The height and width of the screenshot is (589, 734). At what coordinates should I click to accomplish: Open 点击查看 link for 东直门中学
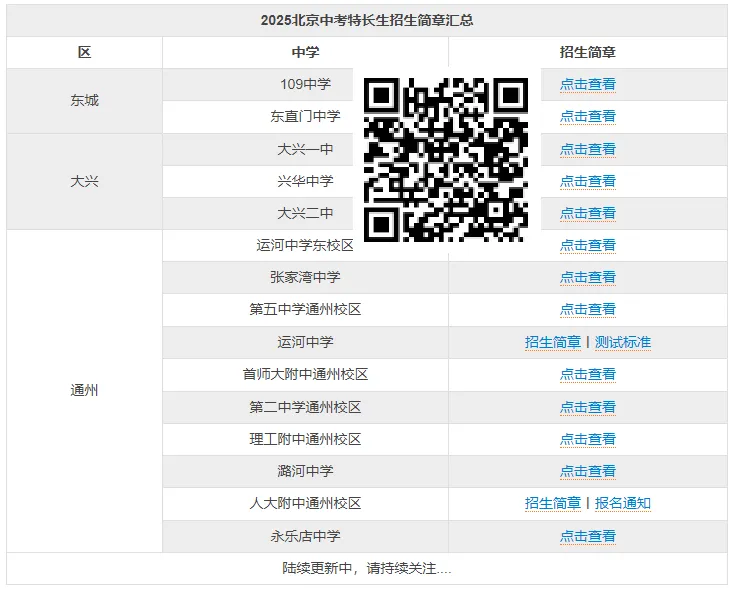point(587,116)
